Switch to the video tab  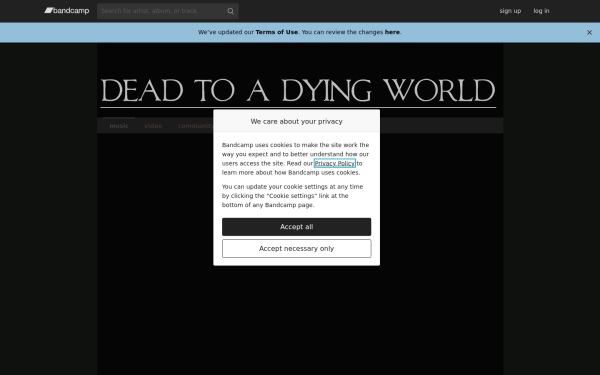[x=153, y=126]
